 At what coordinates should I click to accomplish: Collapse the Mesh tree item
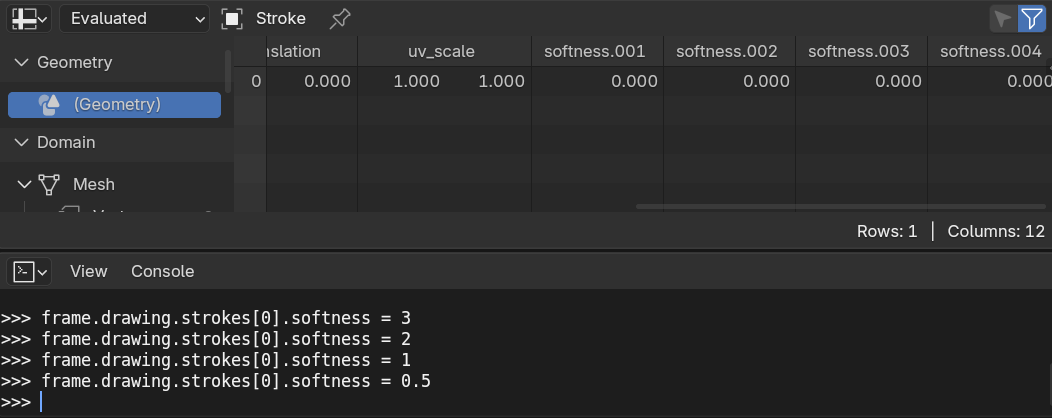pos(25,184)
